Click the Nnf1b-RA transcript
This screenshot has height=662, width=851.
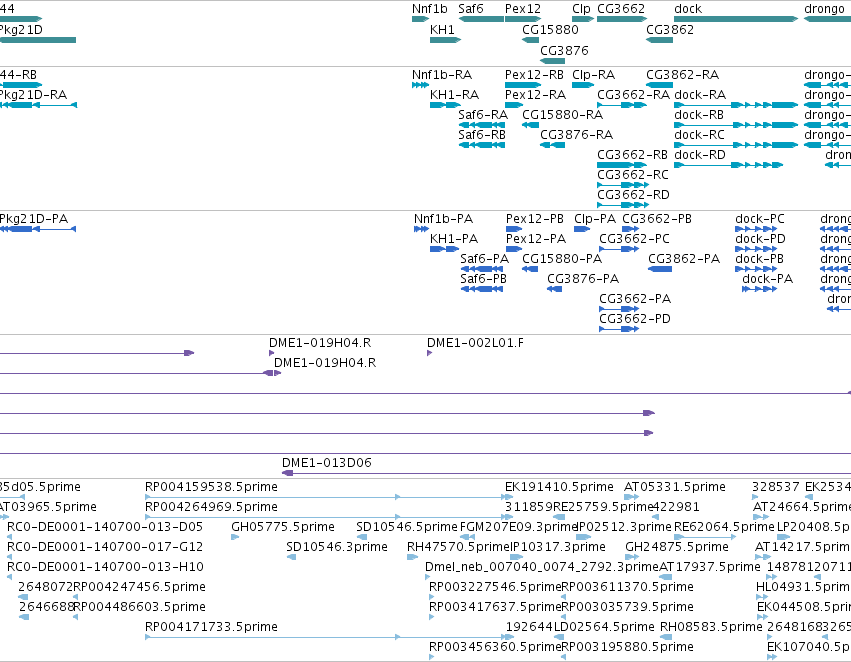[x=421, y=85]
